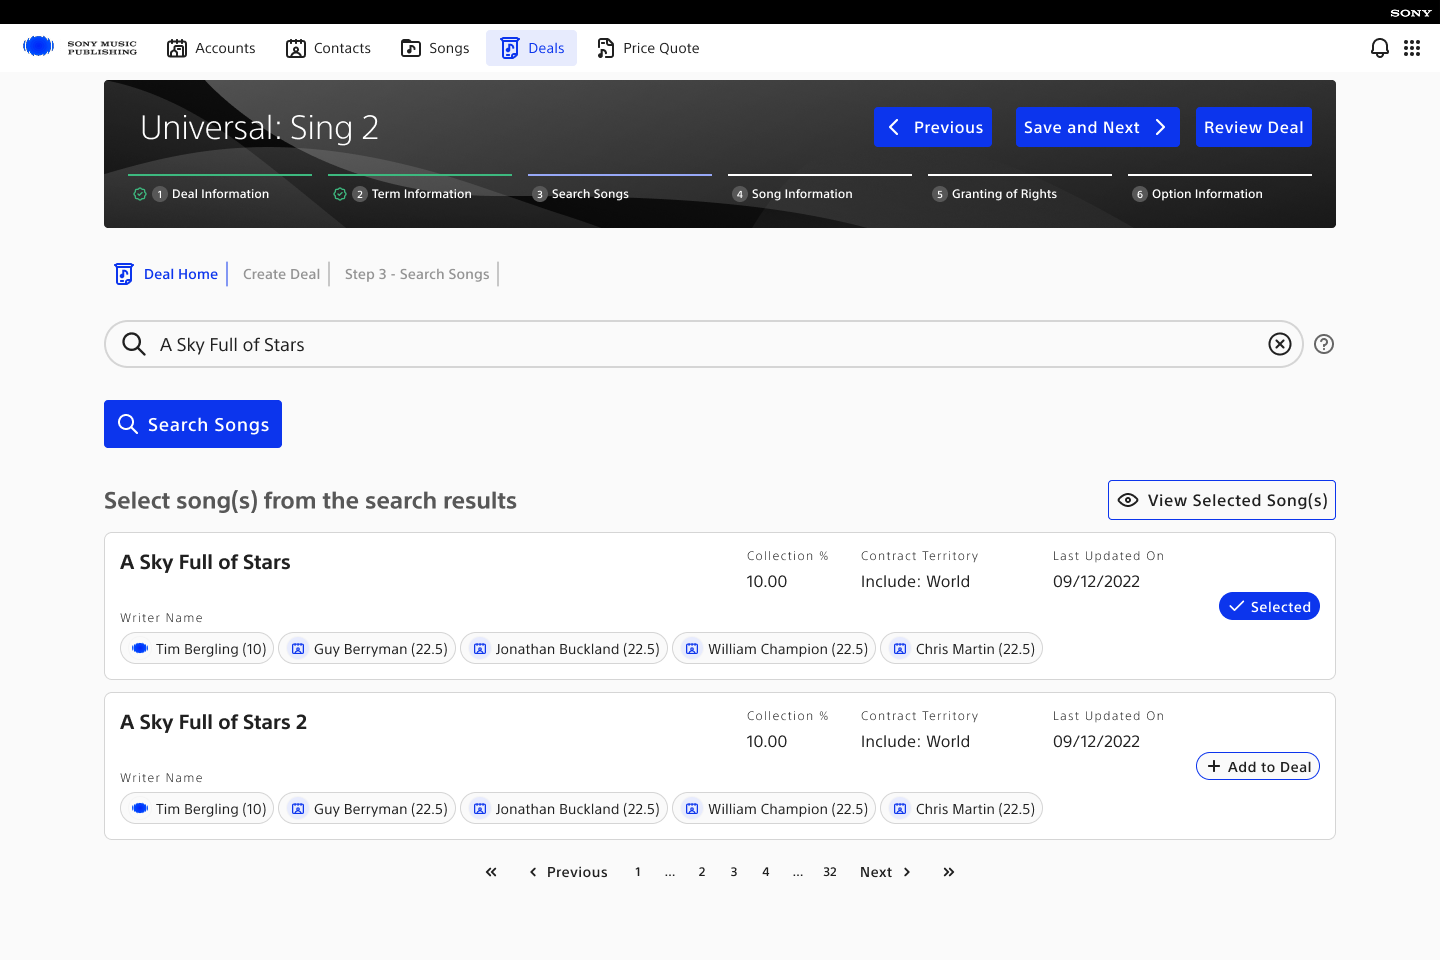Go to results page 1

(x=638, y=872)
